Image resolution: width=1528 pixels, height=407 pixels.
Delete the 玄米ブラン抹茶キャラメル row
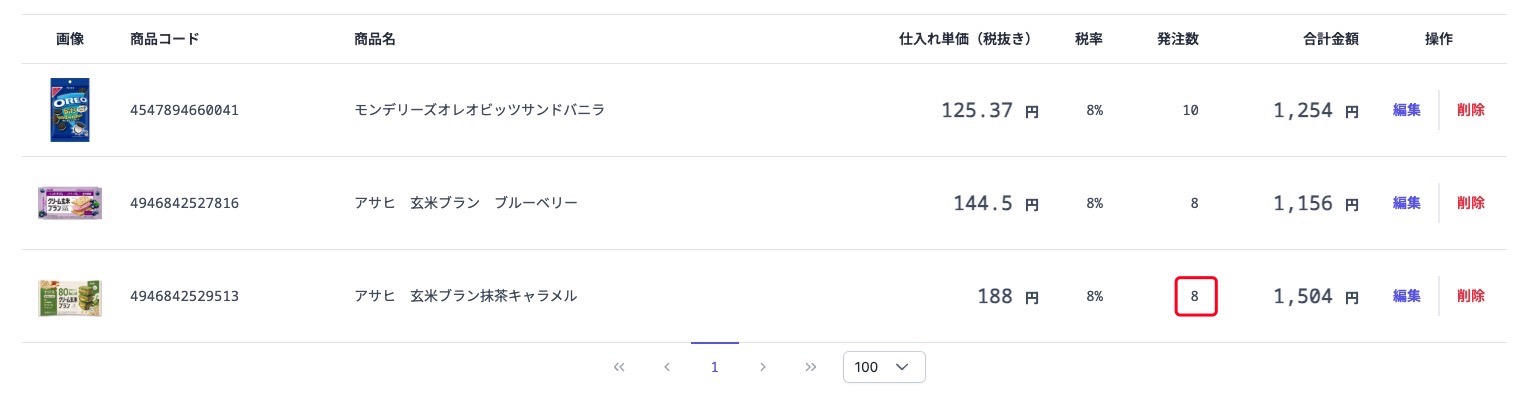[1471, 296]
